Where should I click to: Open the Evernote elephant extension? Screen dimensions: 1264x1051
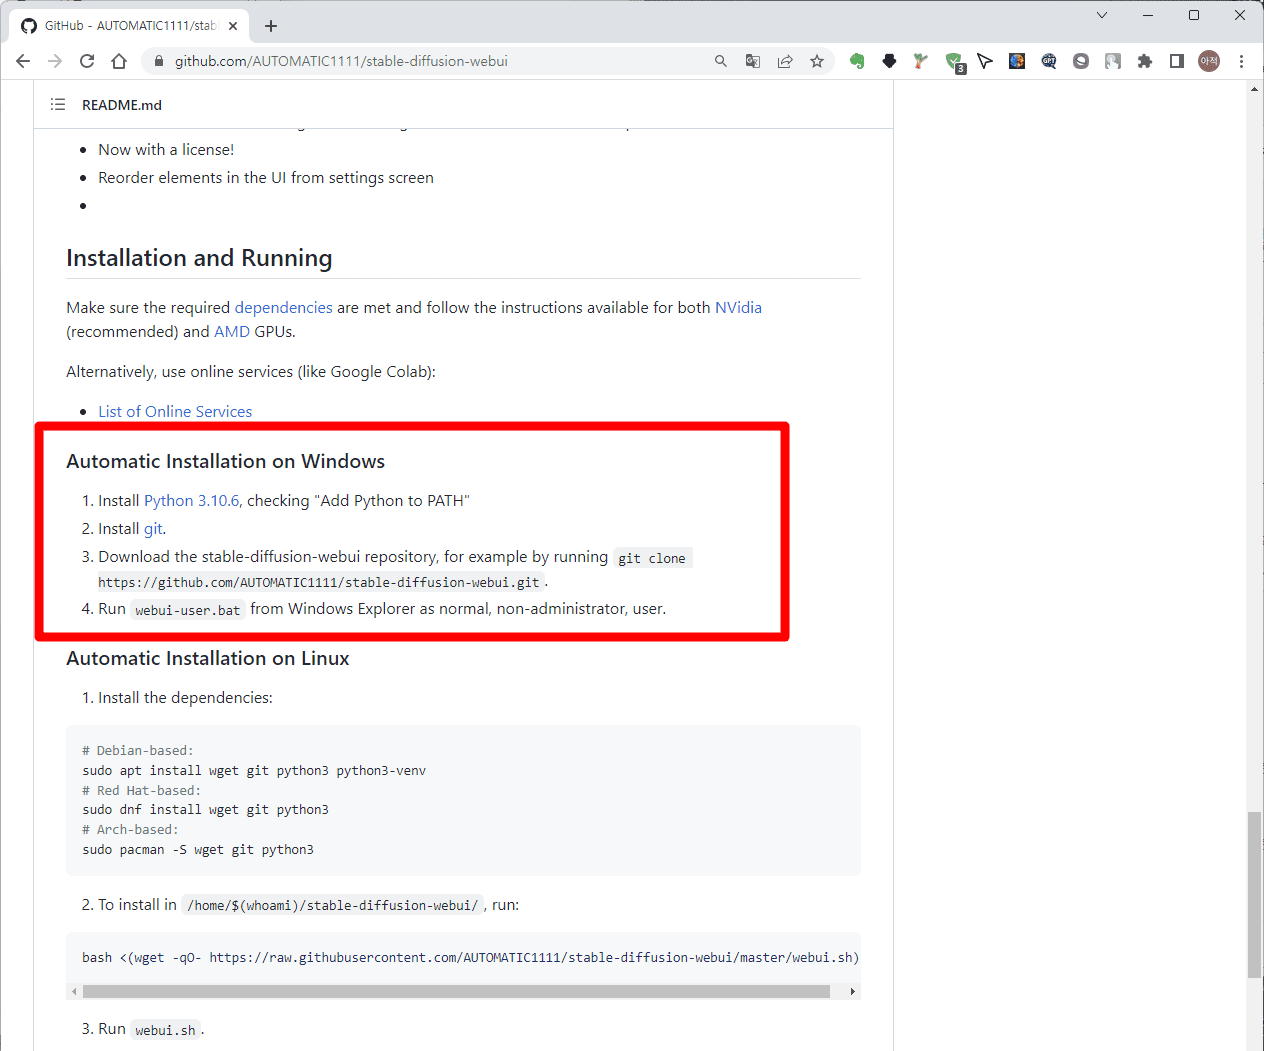pos(857,61)
